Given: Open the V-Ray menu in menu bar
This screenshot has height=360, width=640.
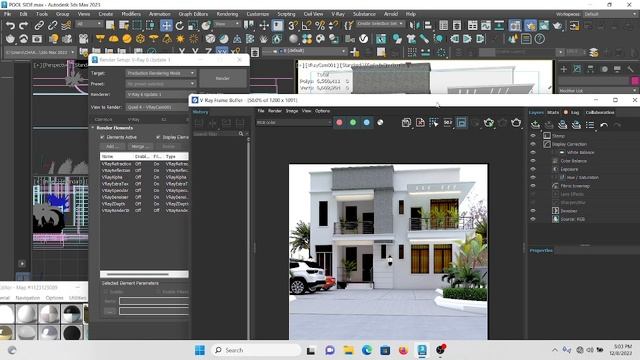Looking at the screenshot, I should (x=338, y=14).
